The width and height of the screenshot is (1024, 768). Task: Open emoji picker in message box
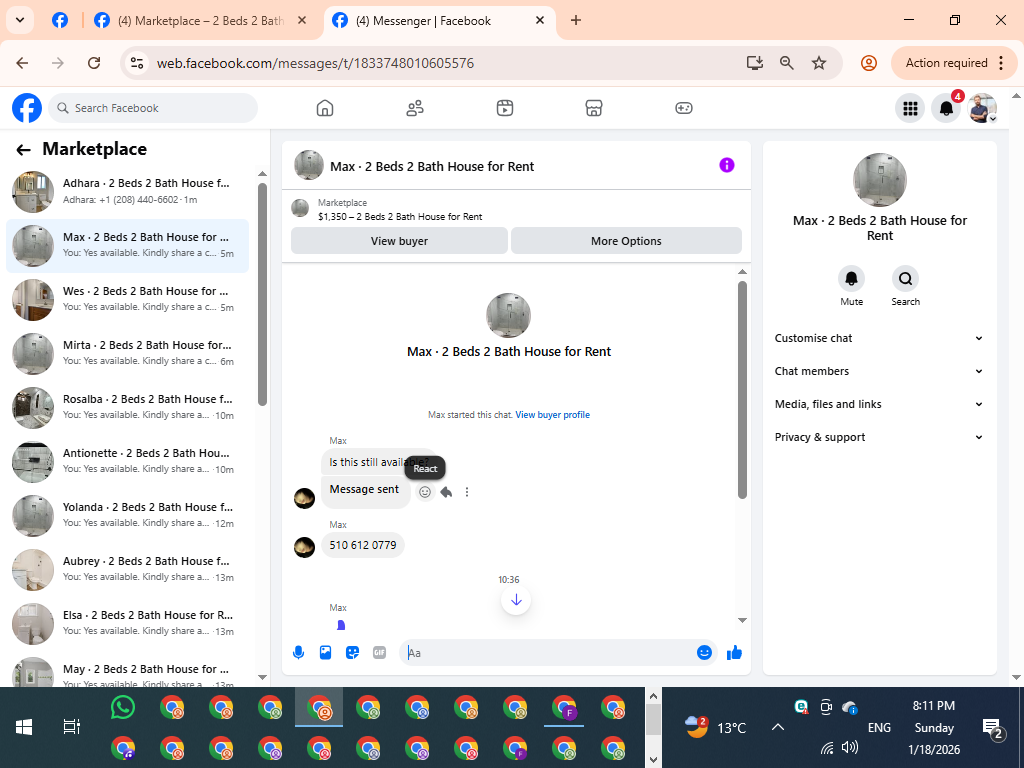coord(704,652)
